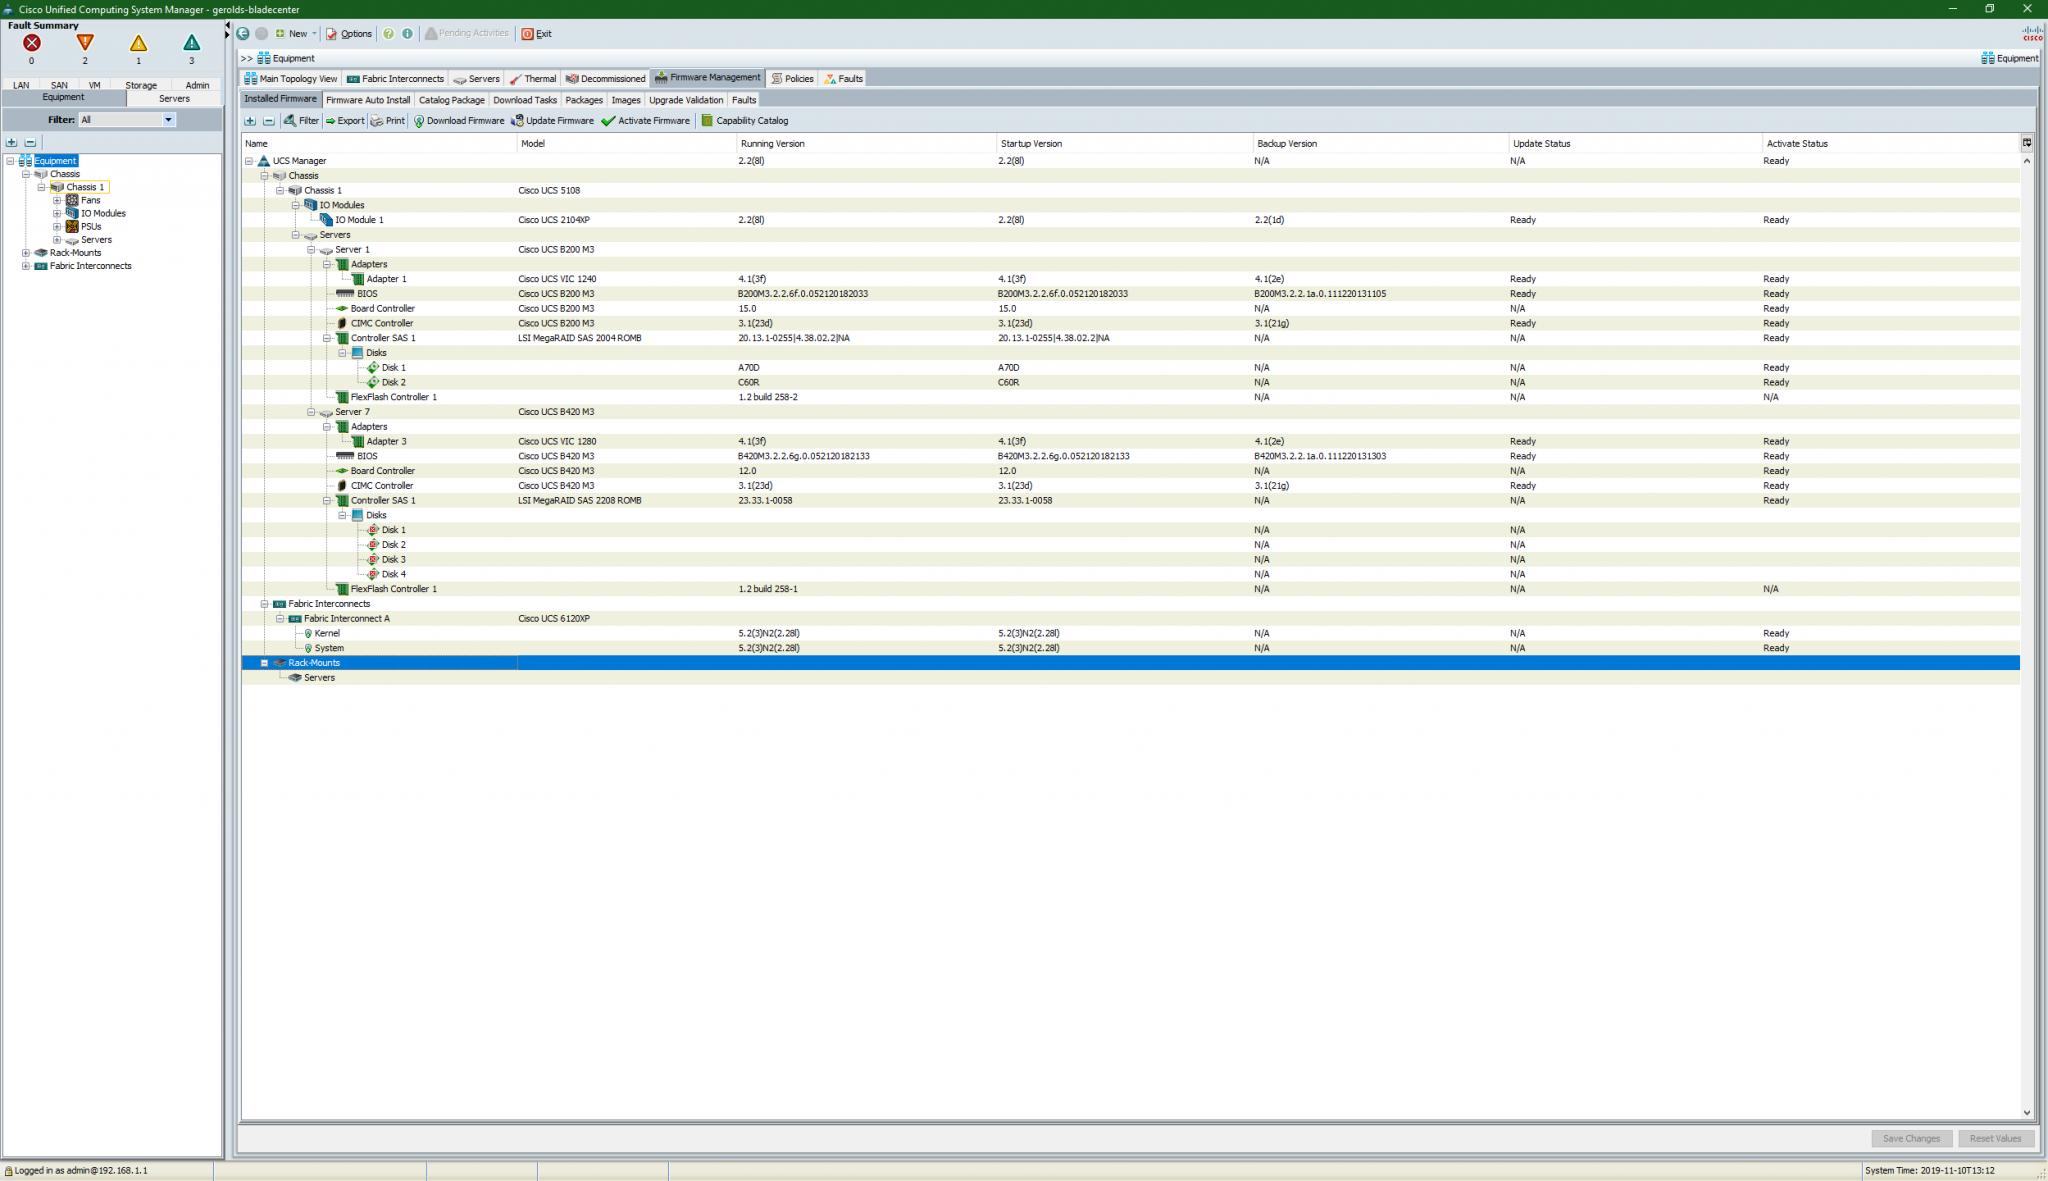Expand all rows in firmware table

pyautogui.click(x=250, y=121)
